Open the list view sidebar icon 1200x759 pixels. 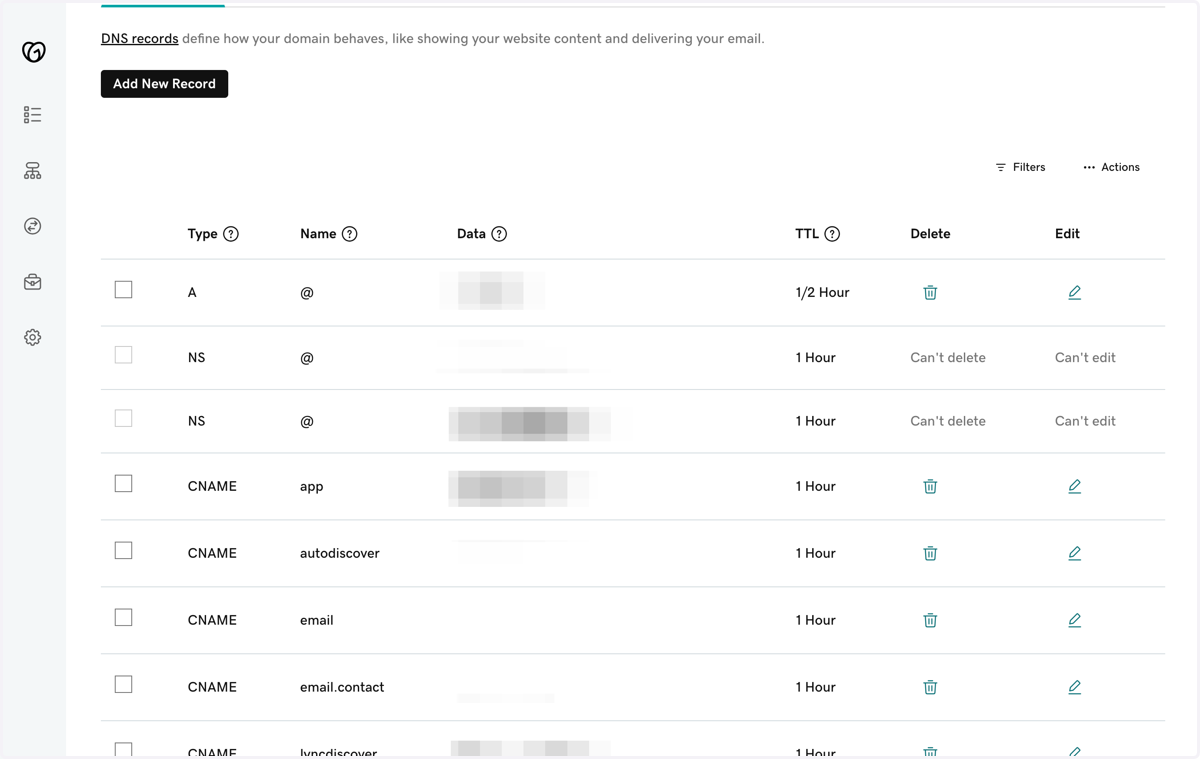(33, 115)
